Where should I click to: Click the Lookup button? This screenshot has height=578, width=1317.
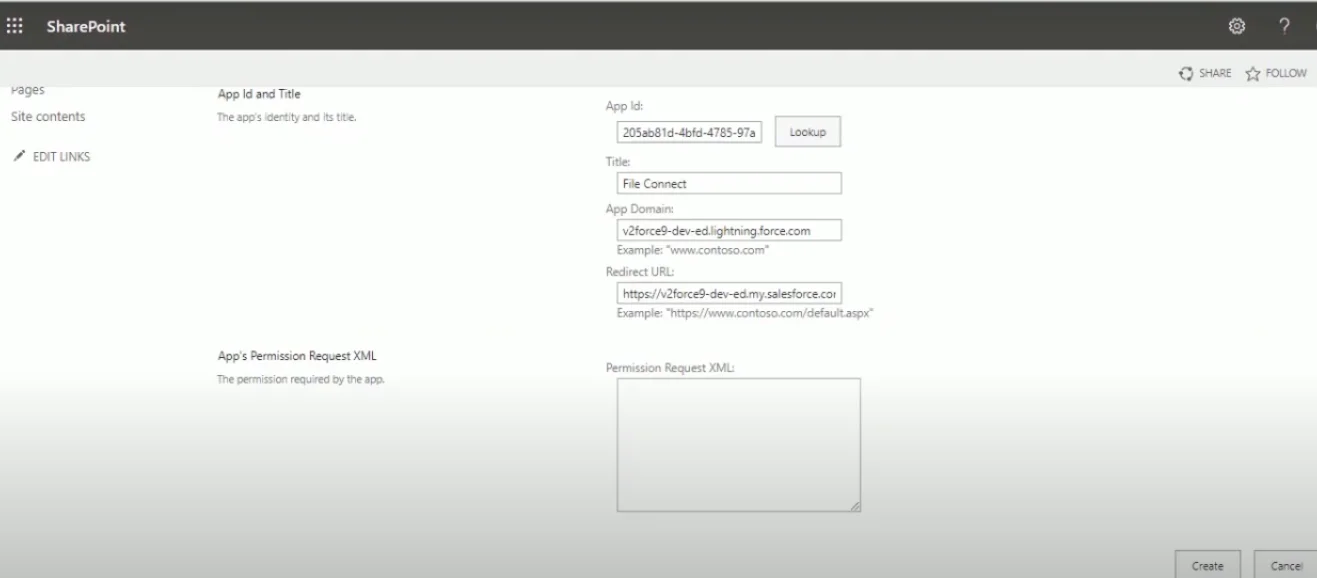pos(807,131)
